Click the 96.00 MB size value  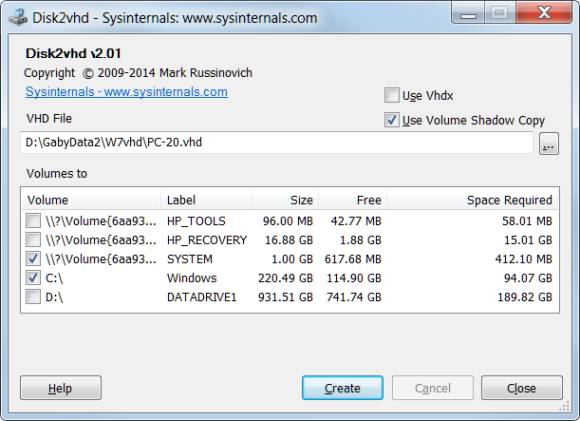pyautogui.click(x=288, y=221)
